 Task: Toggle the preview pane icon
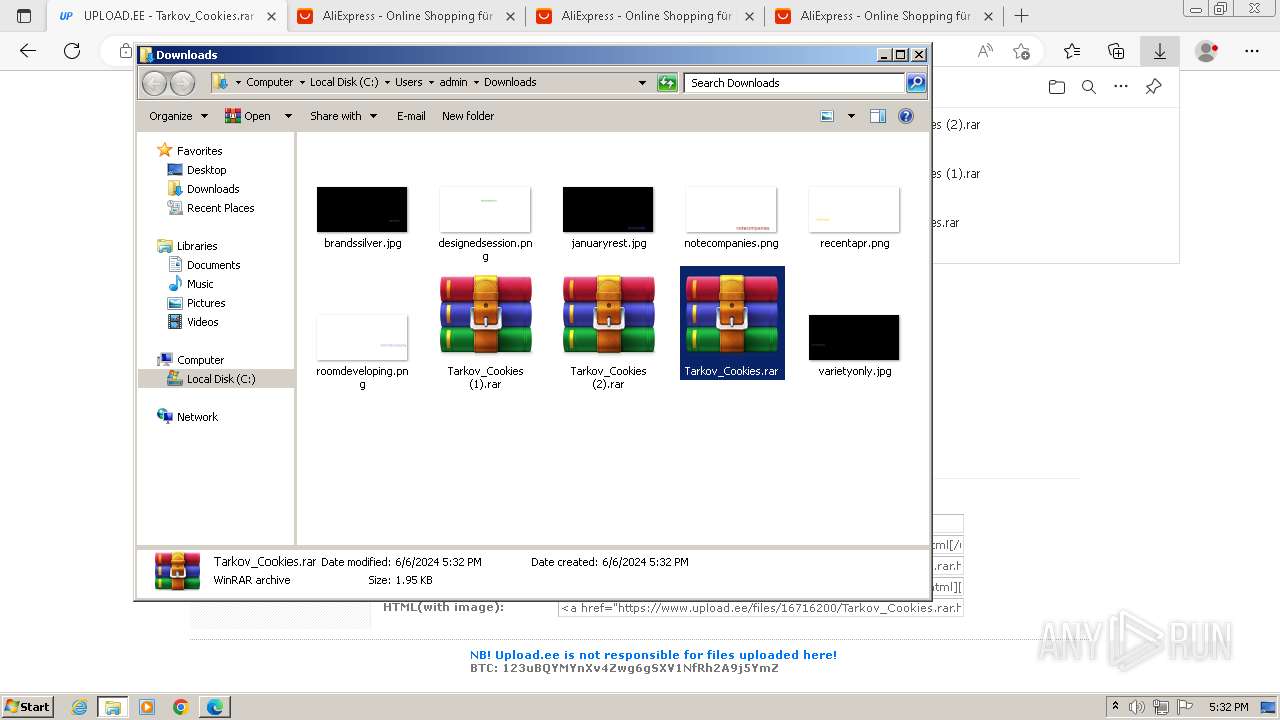tap(877, 116)
